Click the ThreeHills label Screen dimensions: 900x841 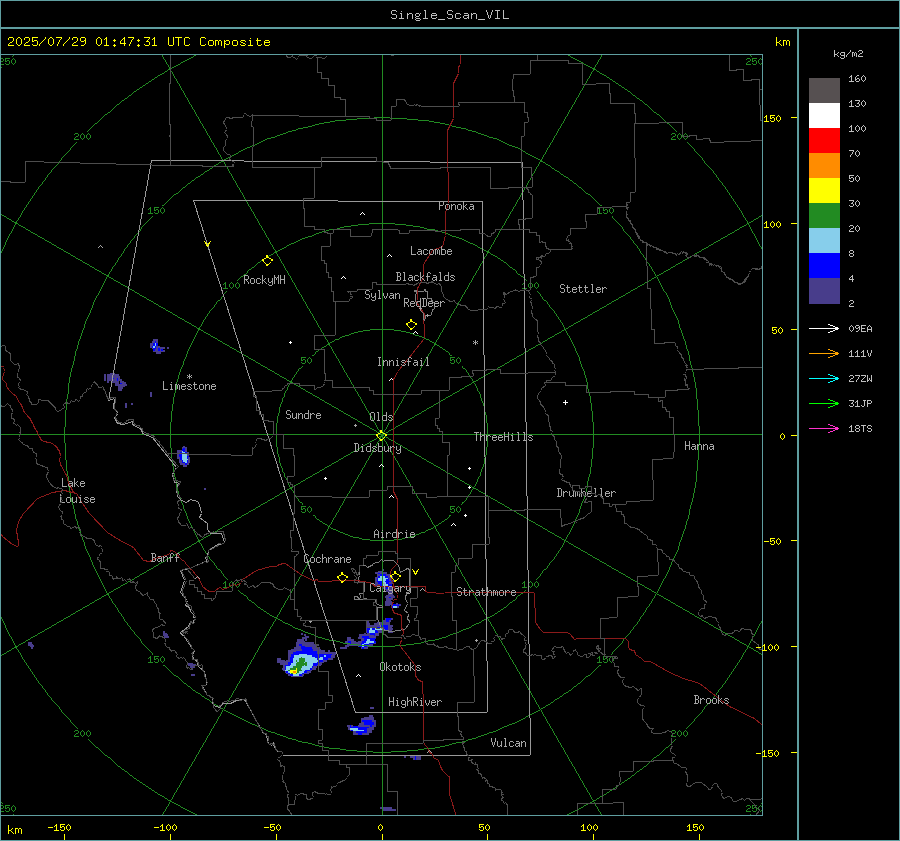[x=503, y=437]
